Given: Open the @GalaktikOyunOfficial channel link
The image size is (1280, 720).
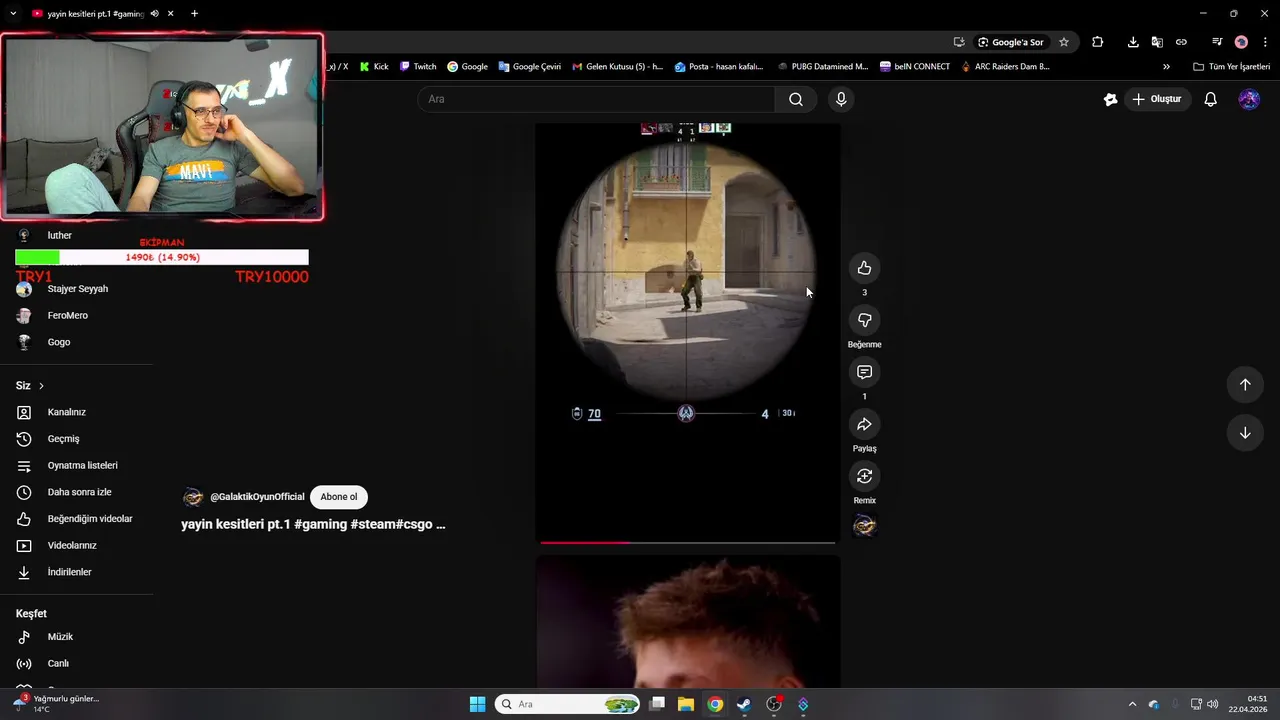Looking at the screenshot, I should tap(257, 497).
